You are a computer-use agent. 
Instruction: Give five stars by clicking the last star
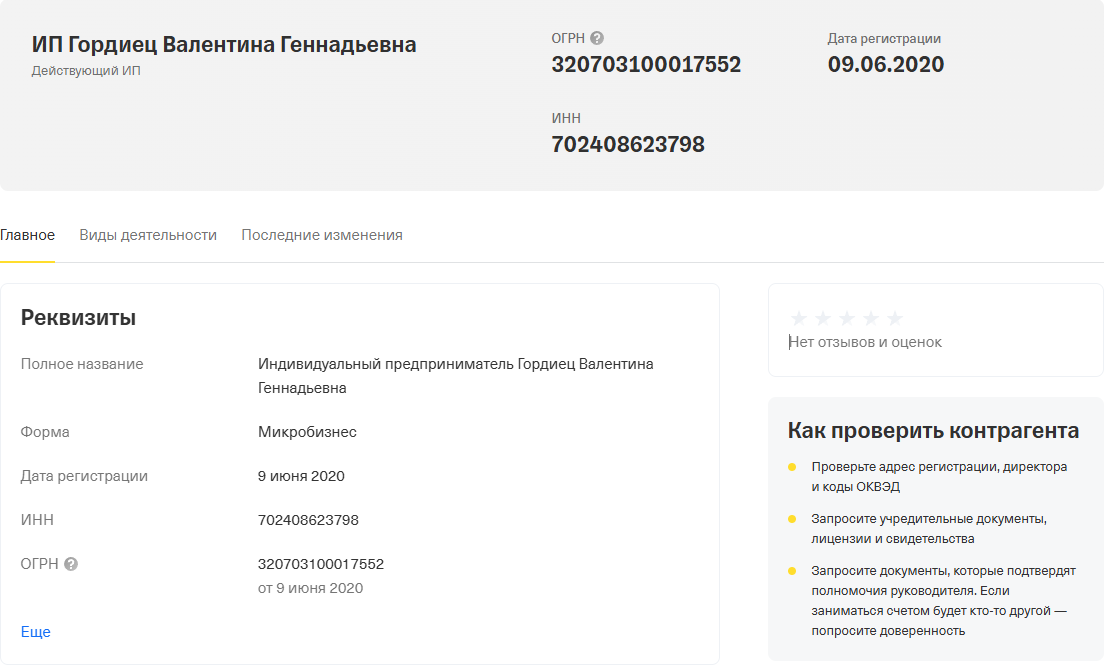[x=895, y=316]
